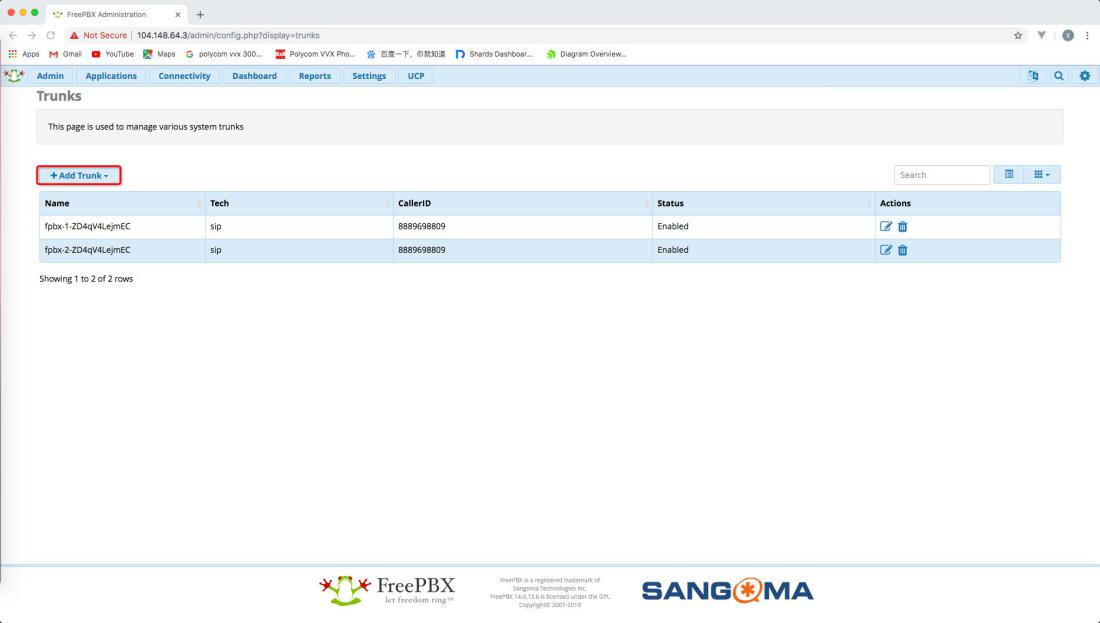Click into the trunk table Search field
The width and height of the screenshot is (1100, 623).
coord(941,175)
